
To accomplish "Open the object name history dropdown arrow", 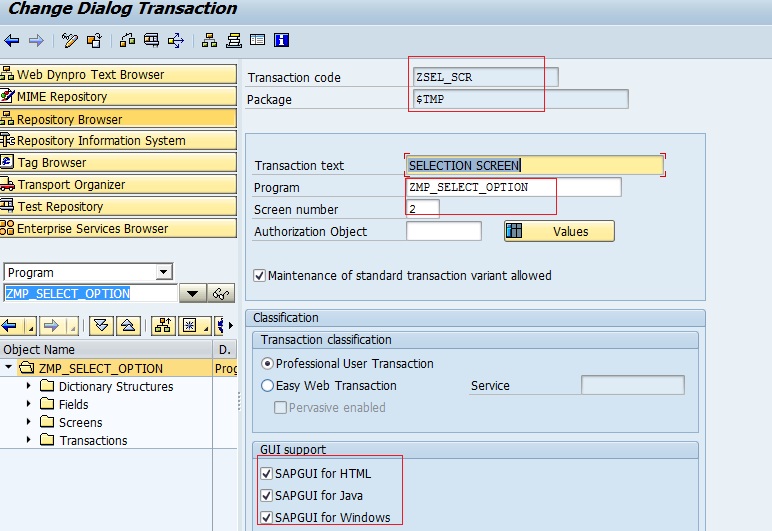I will (x=192, y=294).
